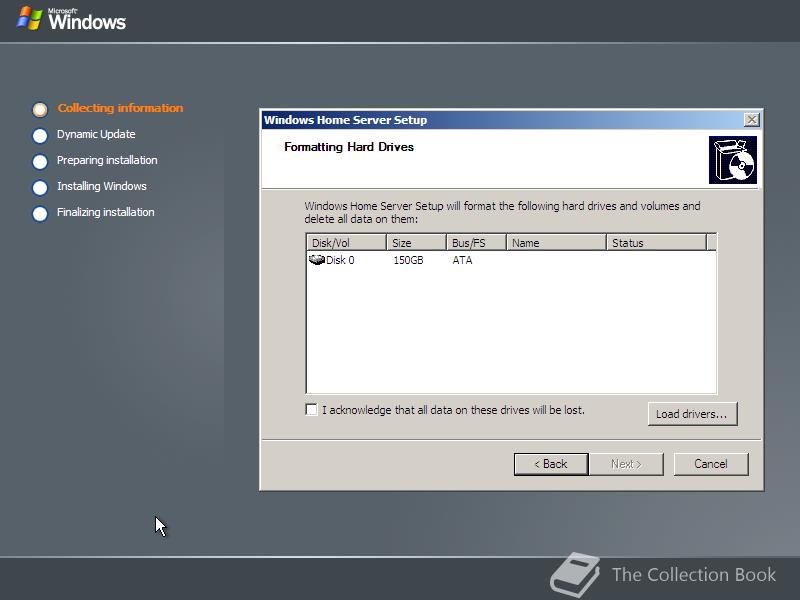Image resolution: width=800 pixels, height=600 pixels.
Task: Click the Windows Home Server Setup title bar
Action: point(503,120)
